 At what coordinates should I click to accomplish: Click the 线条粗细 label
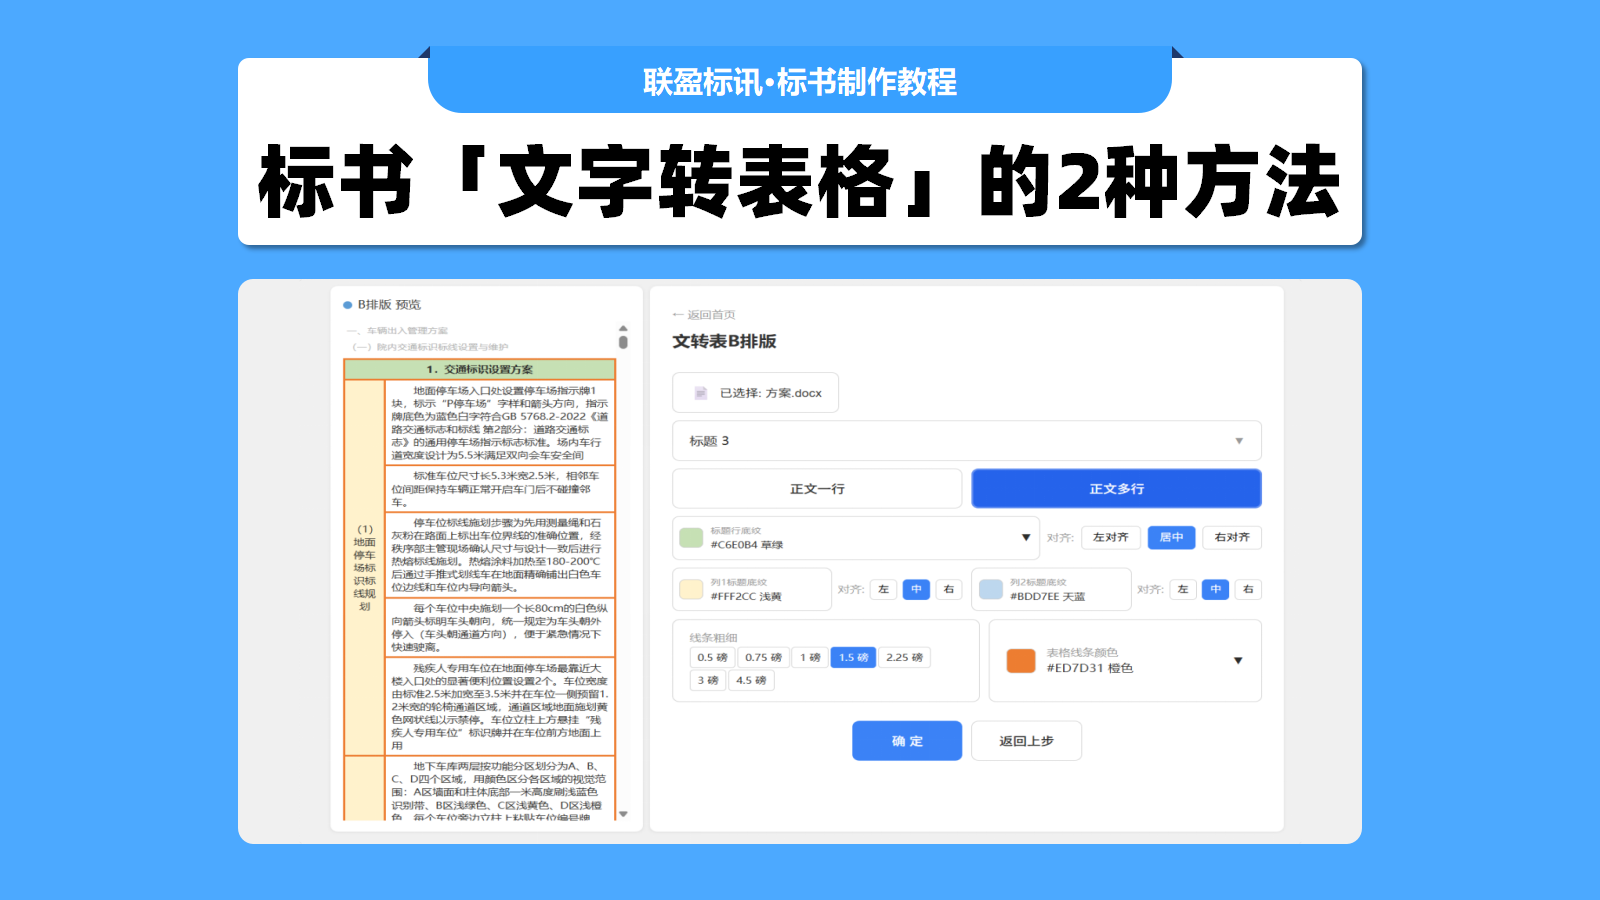point(713,637)
